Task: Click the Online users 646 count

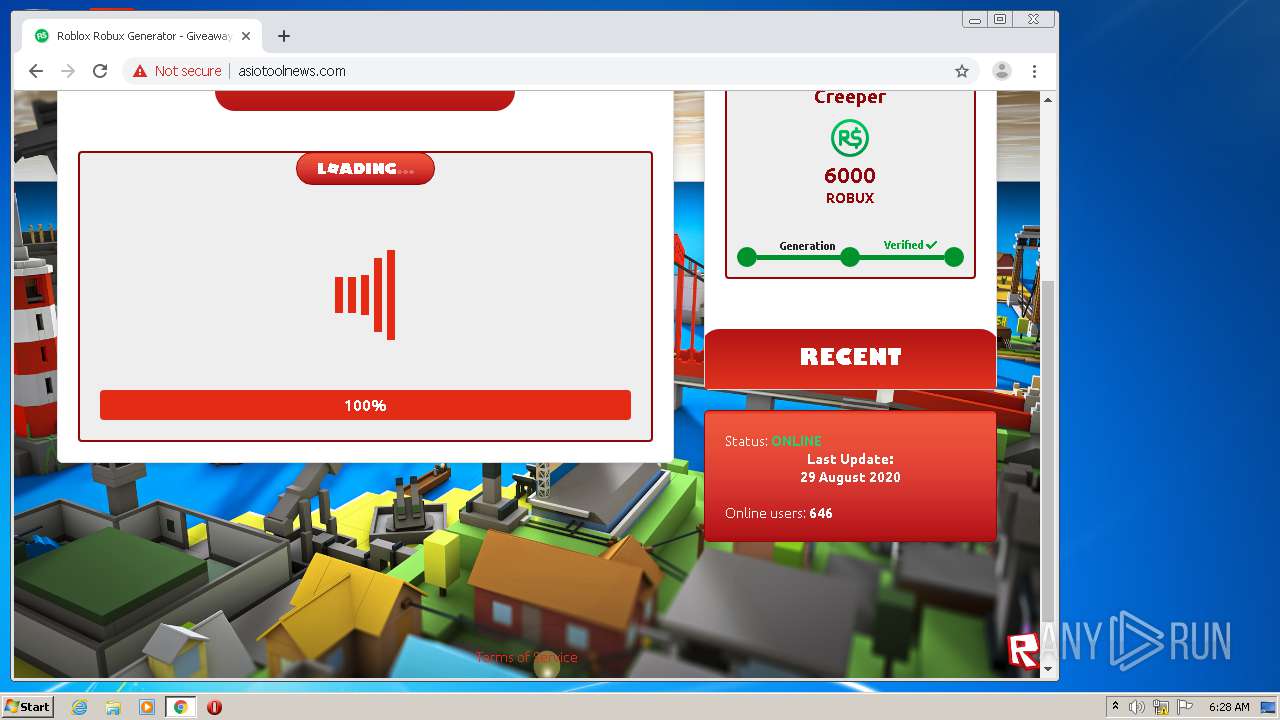Action: [779, 513]
